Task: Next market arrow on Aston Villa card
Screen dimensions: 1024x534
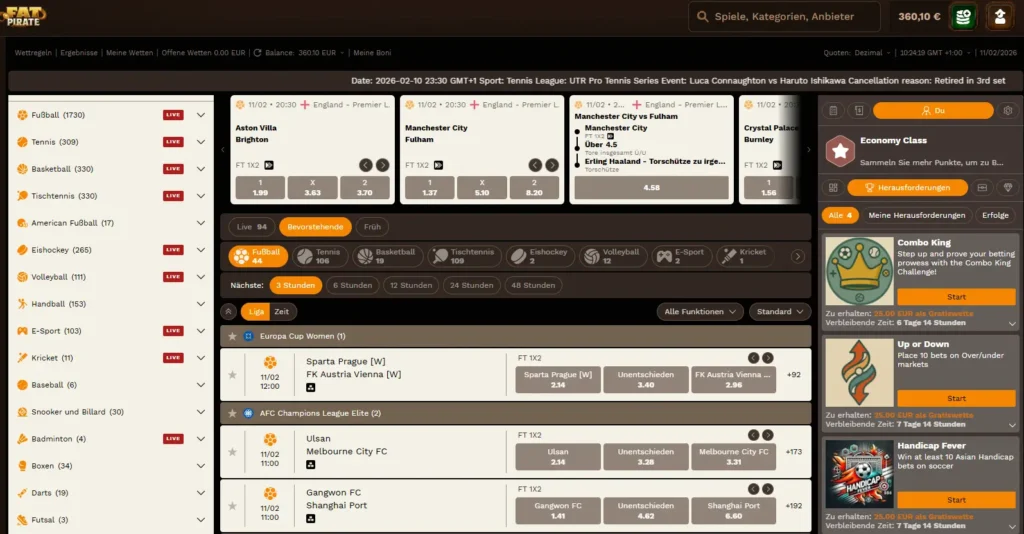Action: (383, 165)
